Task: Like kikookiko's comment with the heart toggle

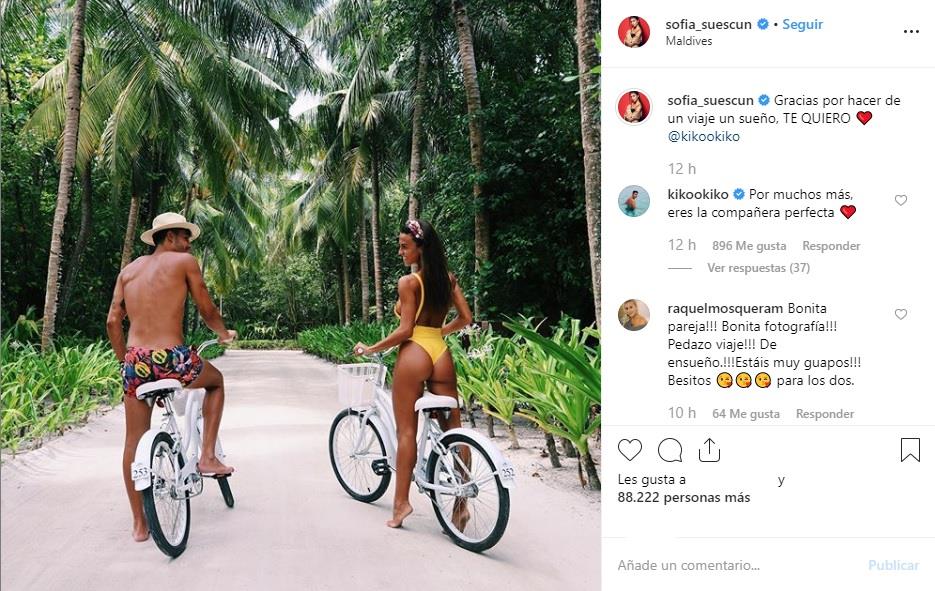Action: tap(901, 199)
